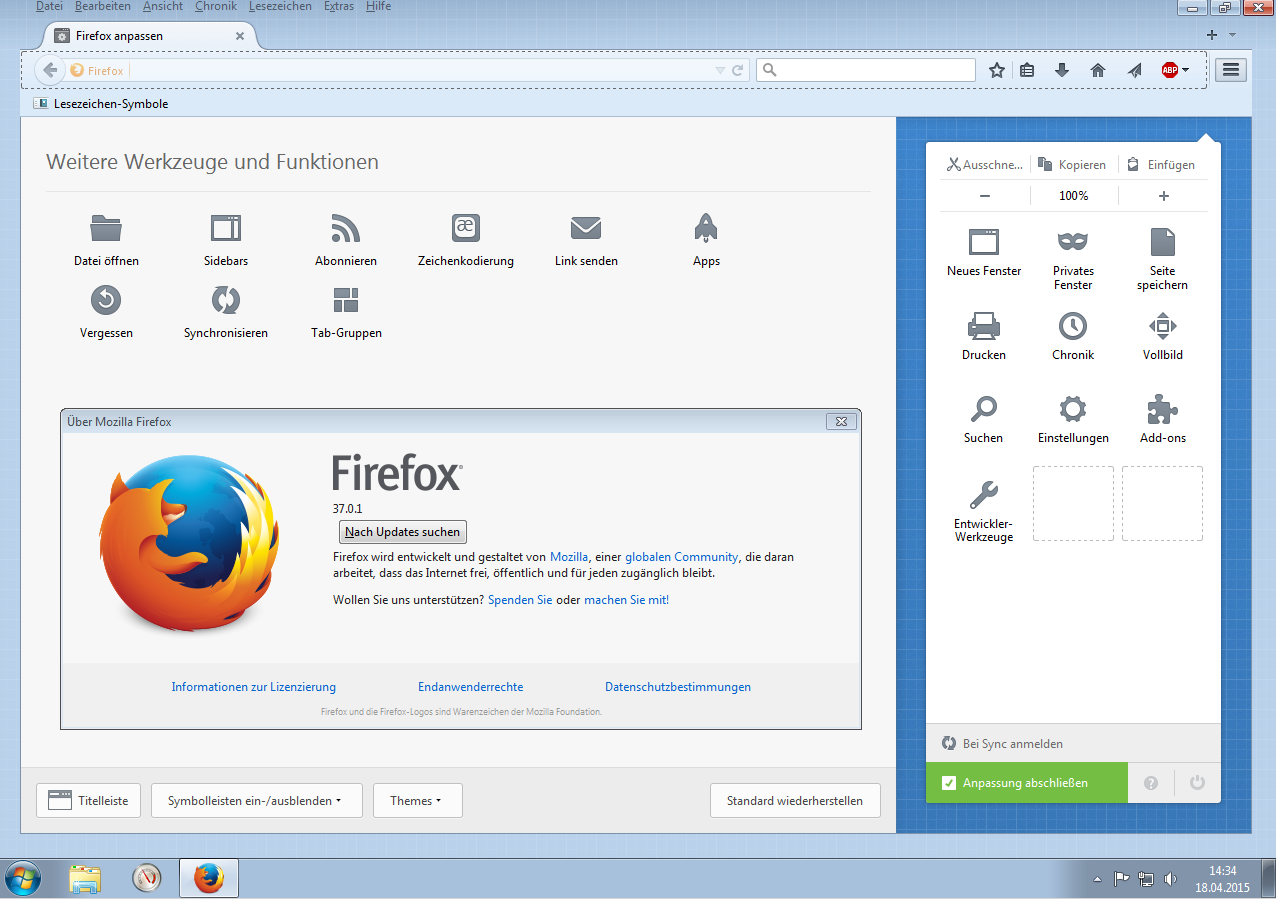Open the Hilfe menu
1276x899 pixels.
coord(378,6)
